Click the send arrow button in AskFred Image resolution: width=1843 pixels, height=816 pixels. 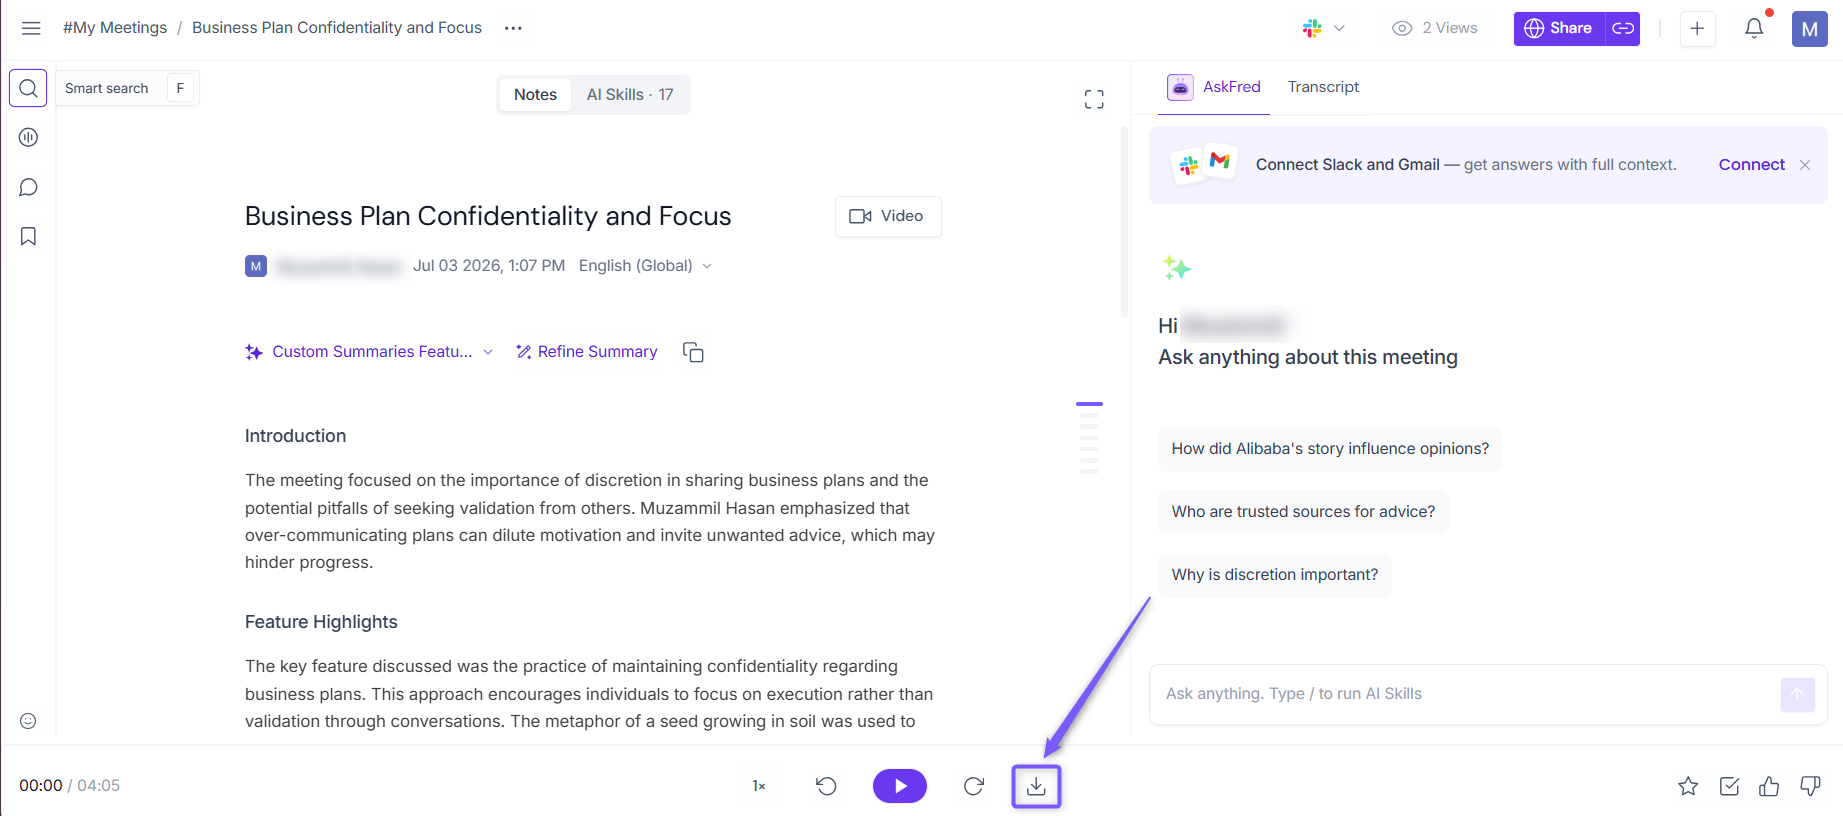point(1797,695)
